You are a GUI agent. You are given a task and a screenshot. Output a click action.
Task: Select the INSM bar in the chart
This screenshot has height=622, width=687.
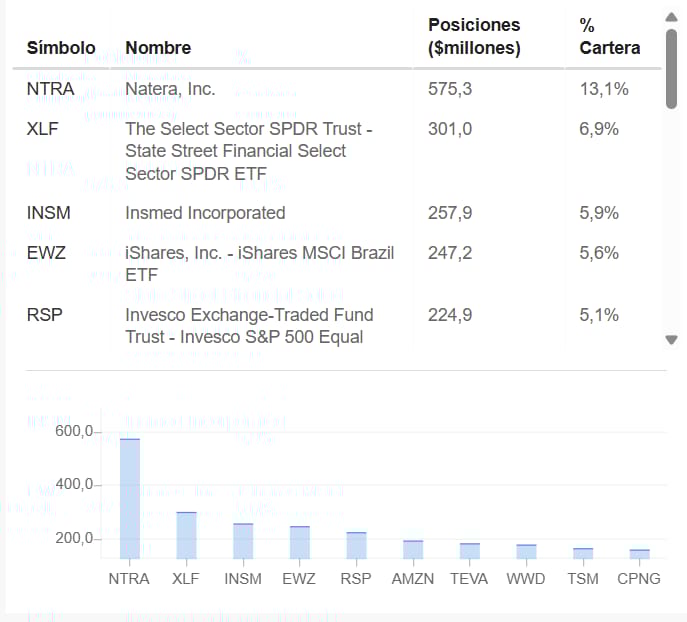point(243,541)
